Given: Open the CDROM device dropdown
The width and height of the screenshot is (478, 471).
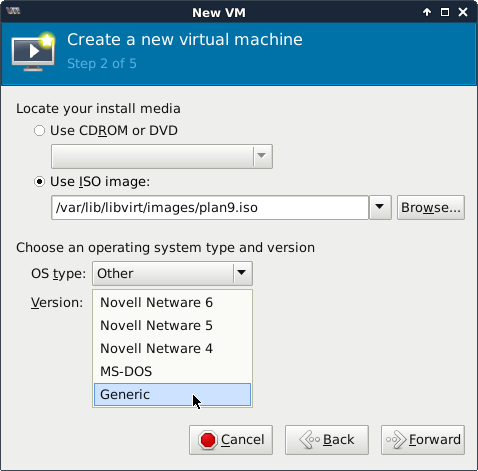Looking at the screenshot, I should click(162, 156).
